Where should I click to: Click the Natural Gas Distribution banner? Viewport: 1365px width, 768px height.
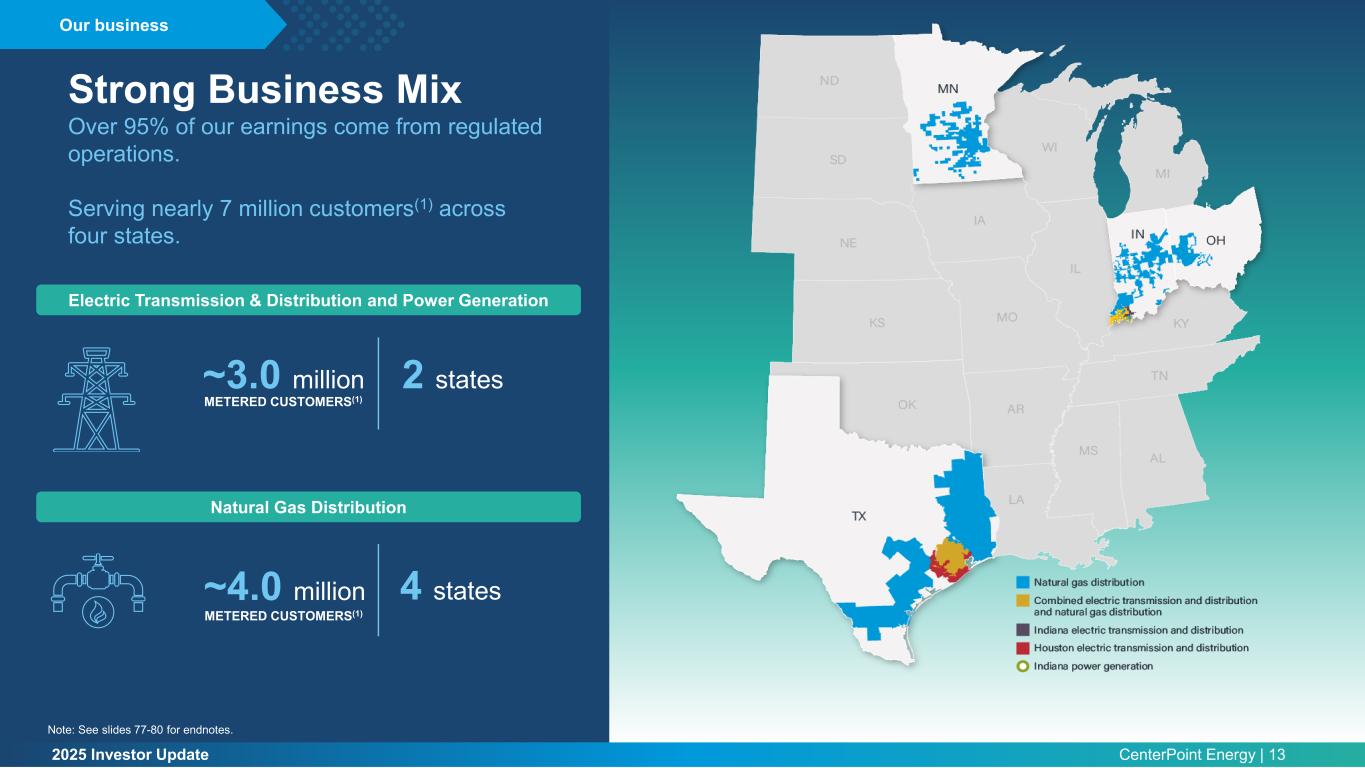pos(308,507)
